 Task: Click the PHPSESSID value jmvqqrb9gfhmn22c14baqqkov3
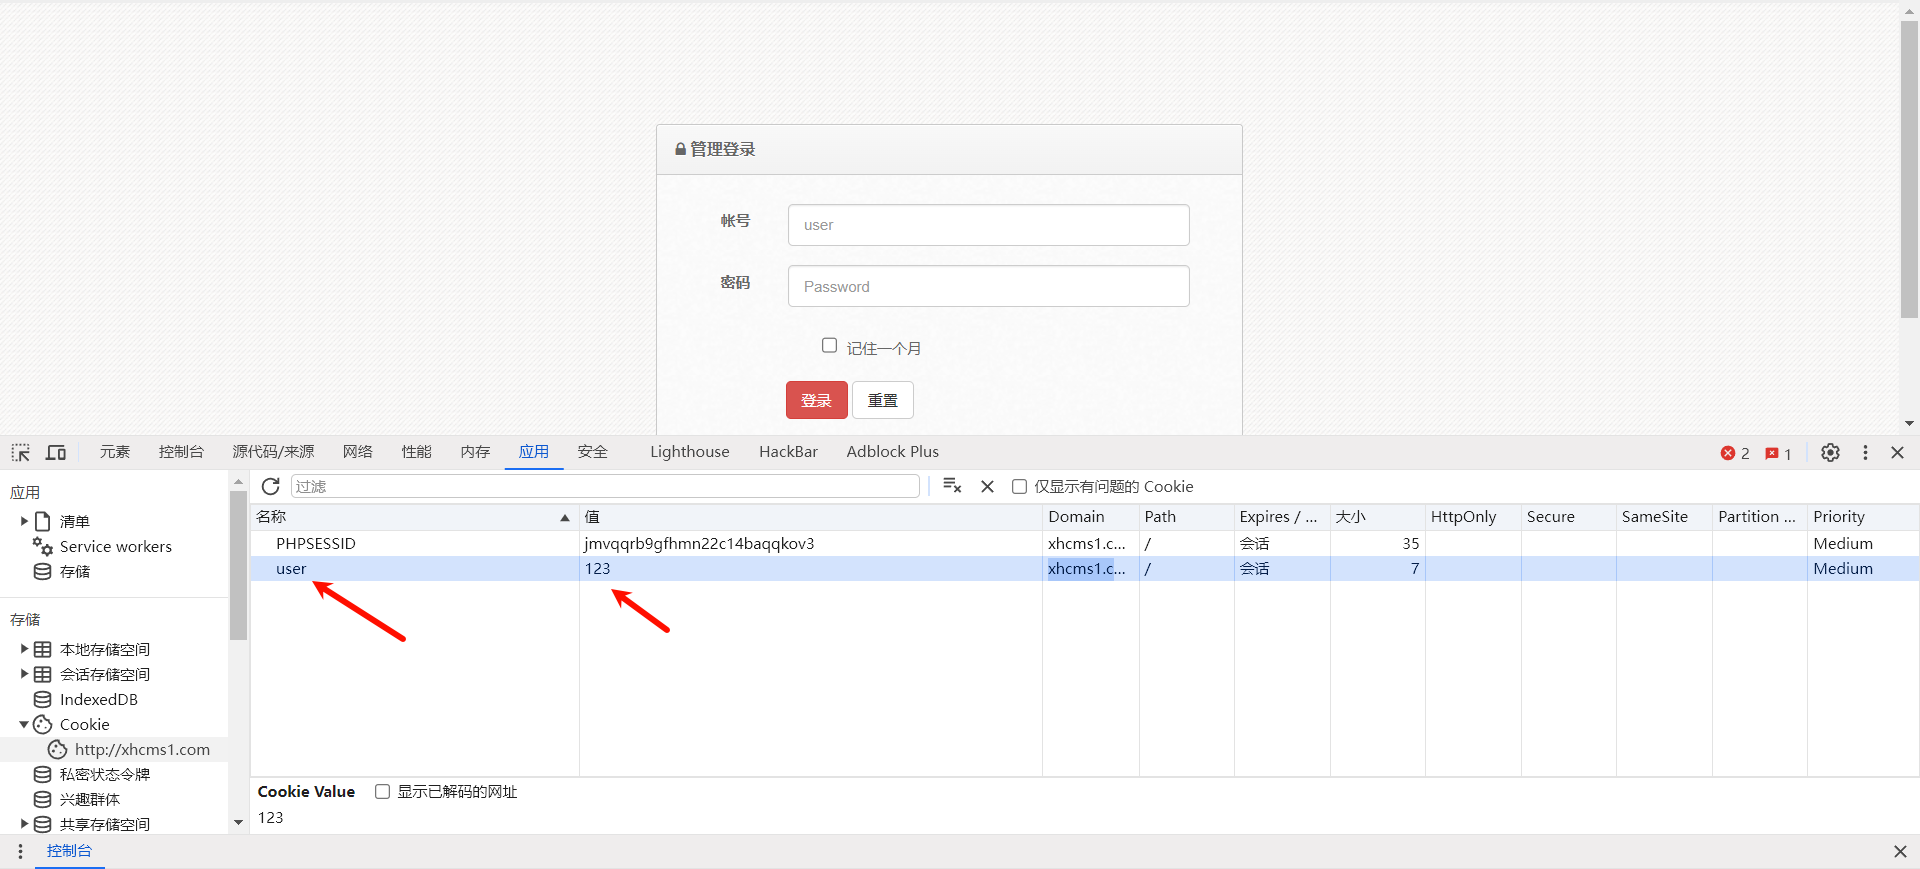click(699, 543)
